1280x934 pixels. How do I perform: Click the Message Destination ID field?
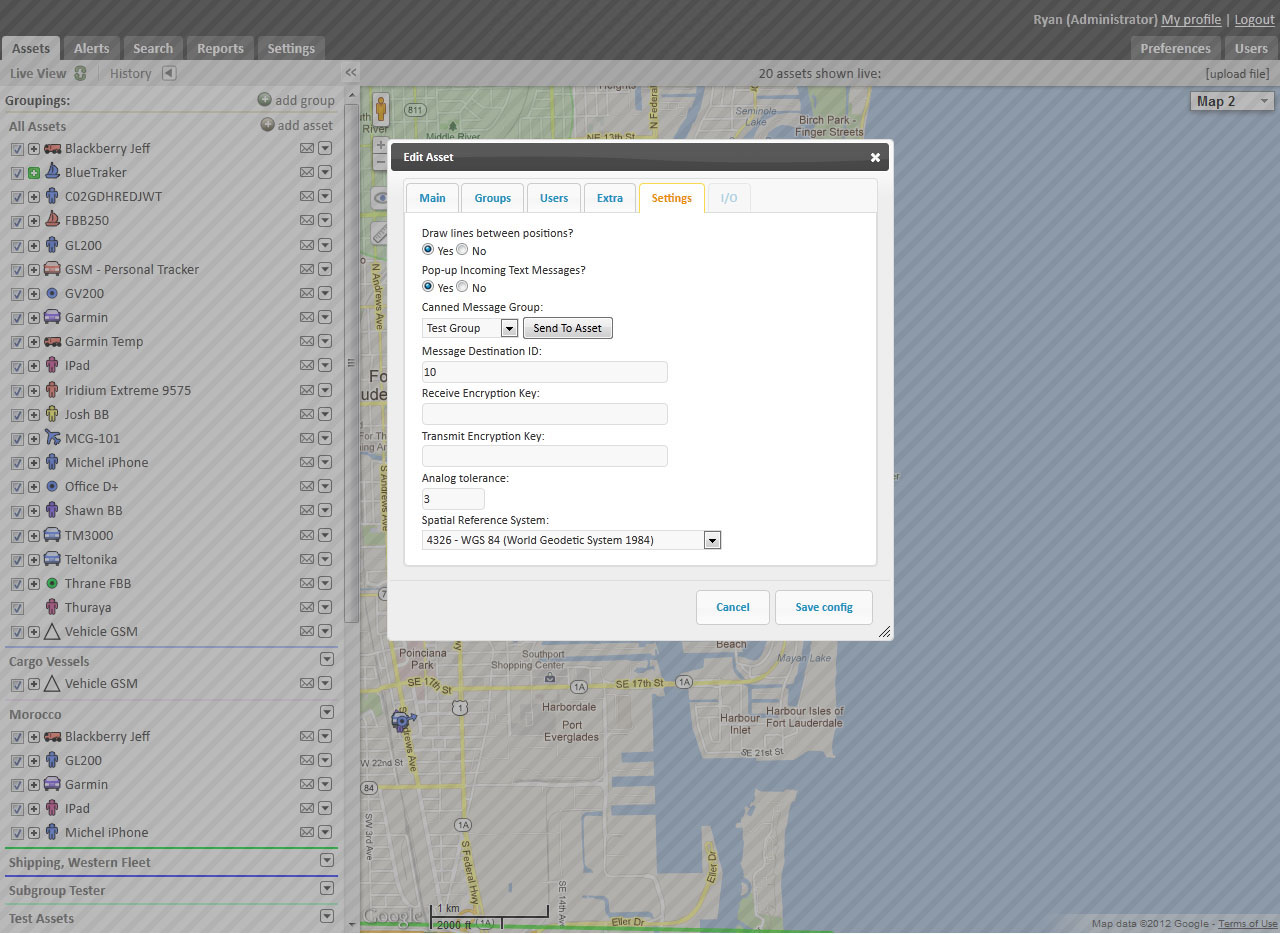544,372
